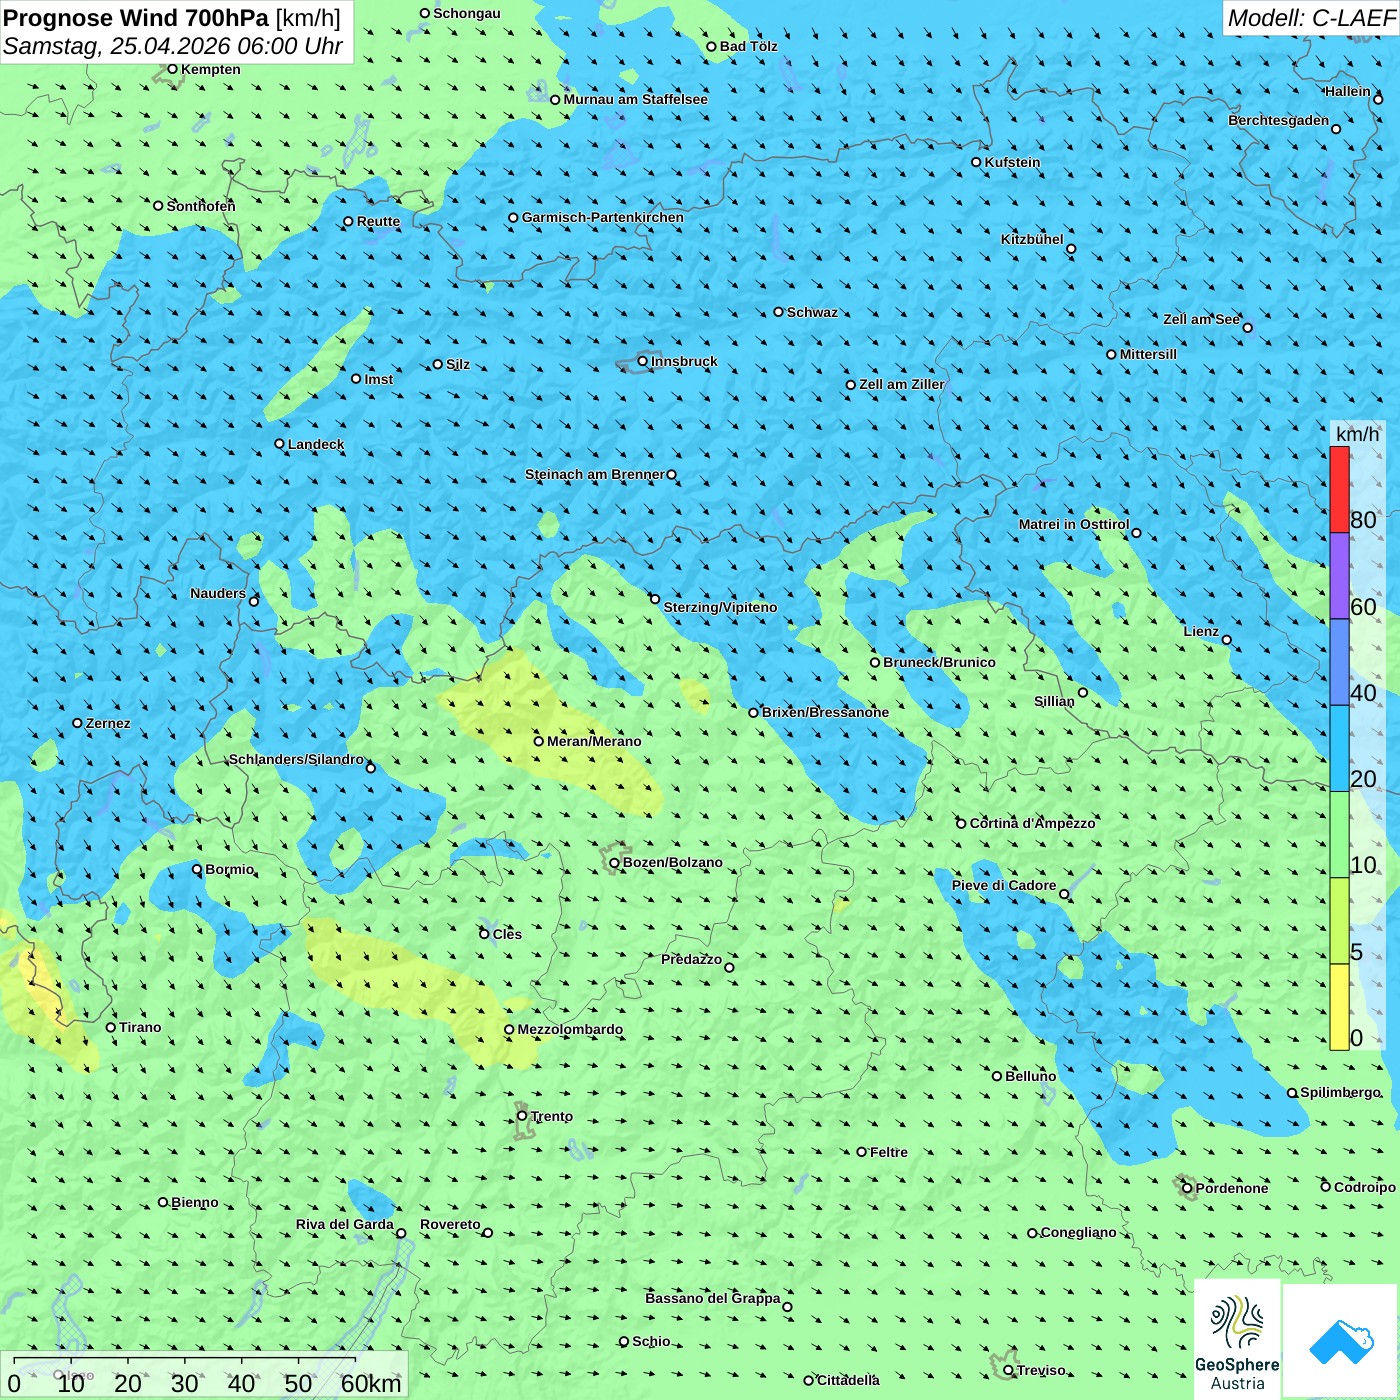Screen dimensions: 1400x1400
Task: Click the Belluno label
Action: [1030, 1076]
